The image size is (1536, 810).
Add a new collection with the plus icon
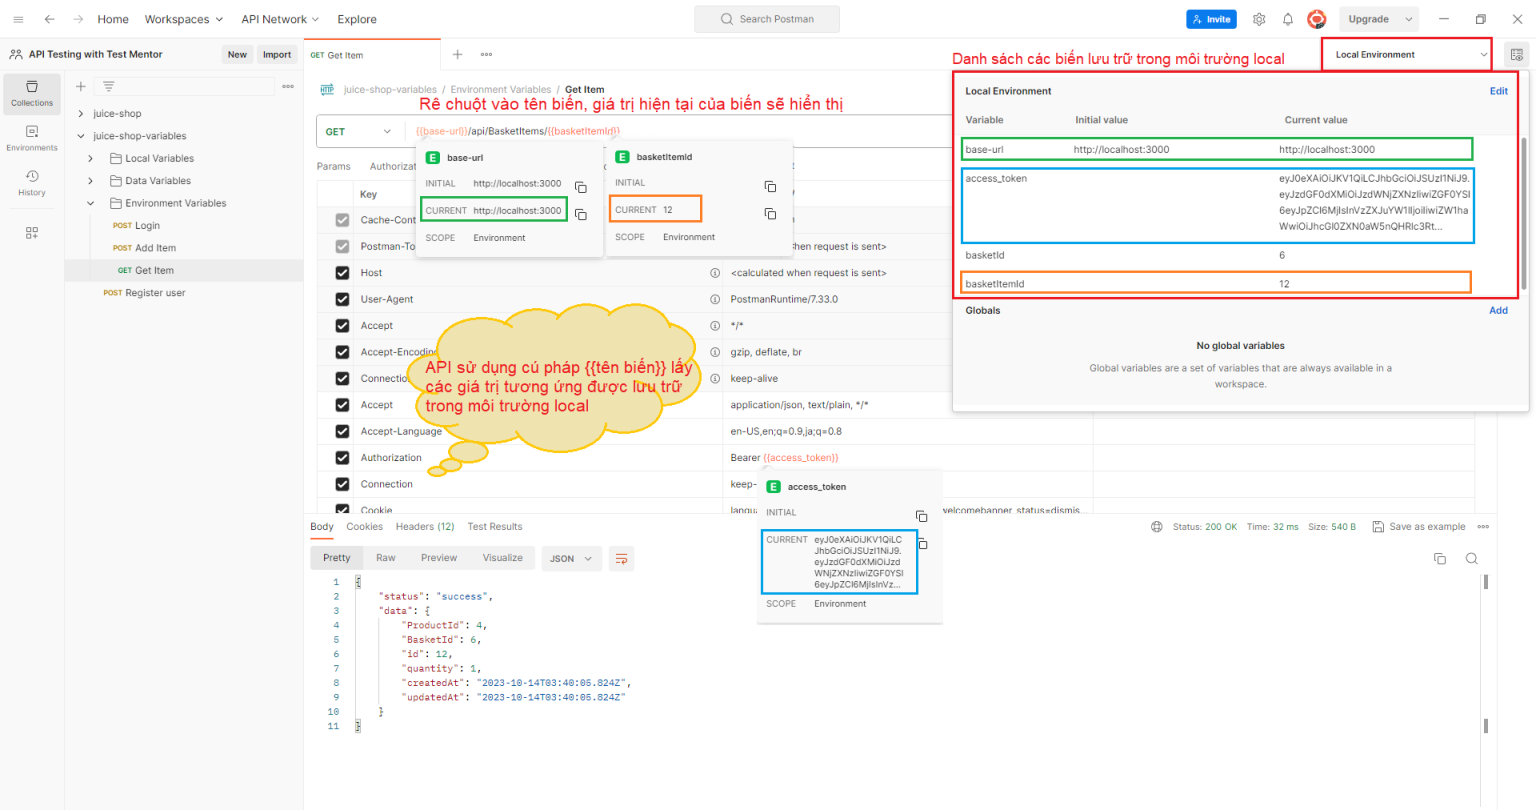81,86
